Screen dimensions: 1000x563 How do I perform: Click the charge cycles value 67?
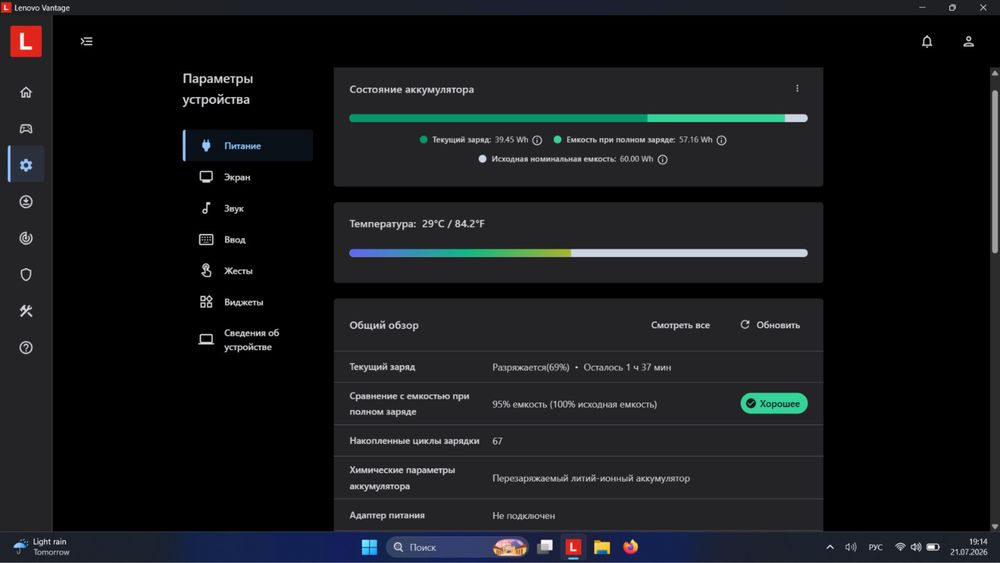[497, 441]
